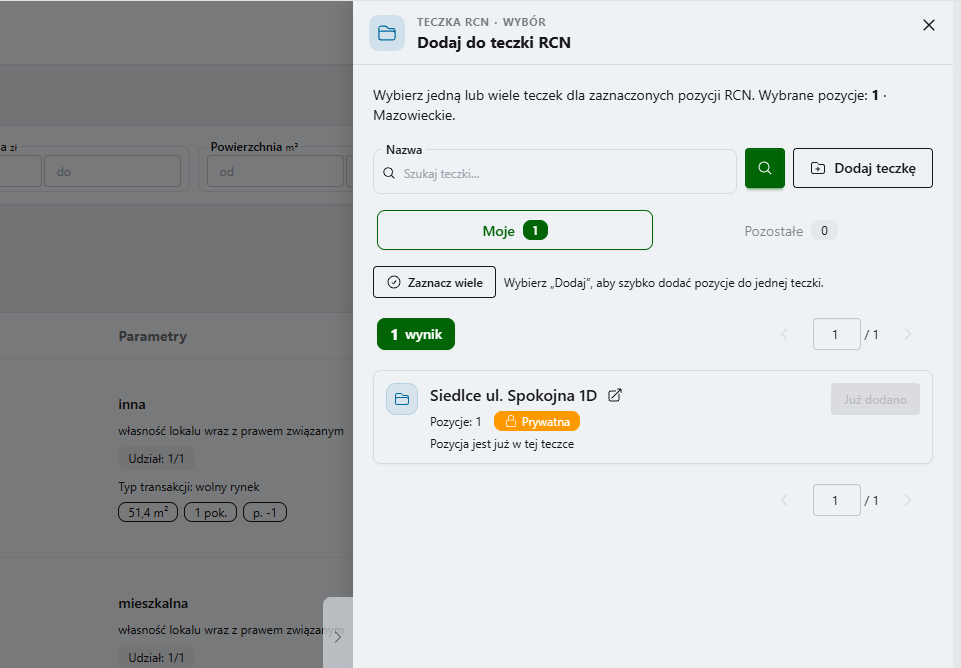Screen dimensions: 961x668
Task: Close the Dodaj do teczki RCN panel
Action: [x=929, y=25]
